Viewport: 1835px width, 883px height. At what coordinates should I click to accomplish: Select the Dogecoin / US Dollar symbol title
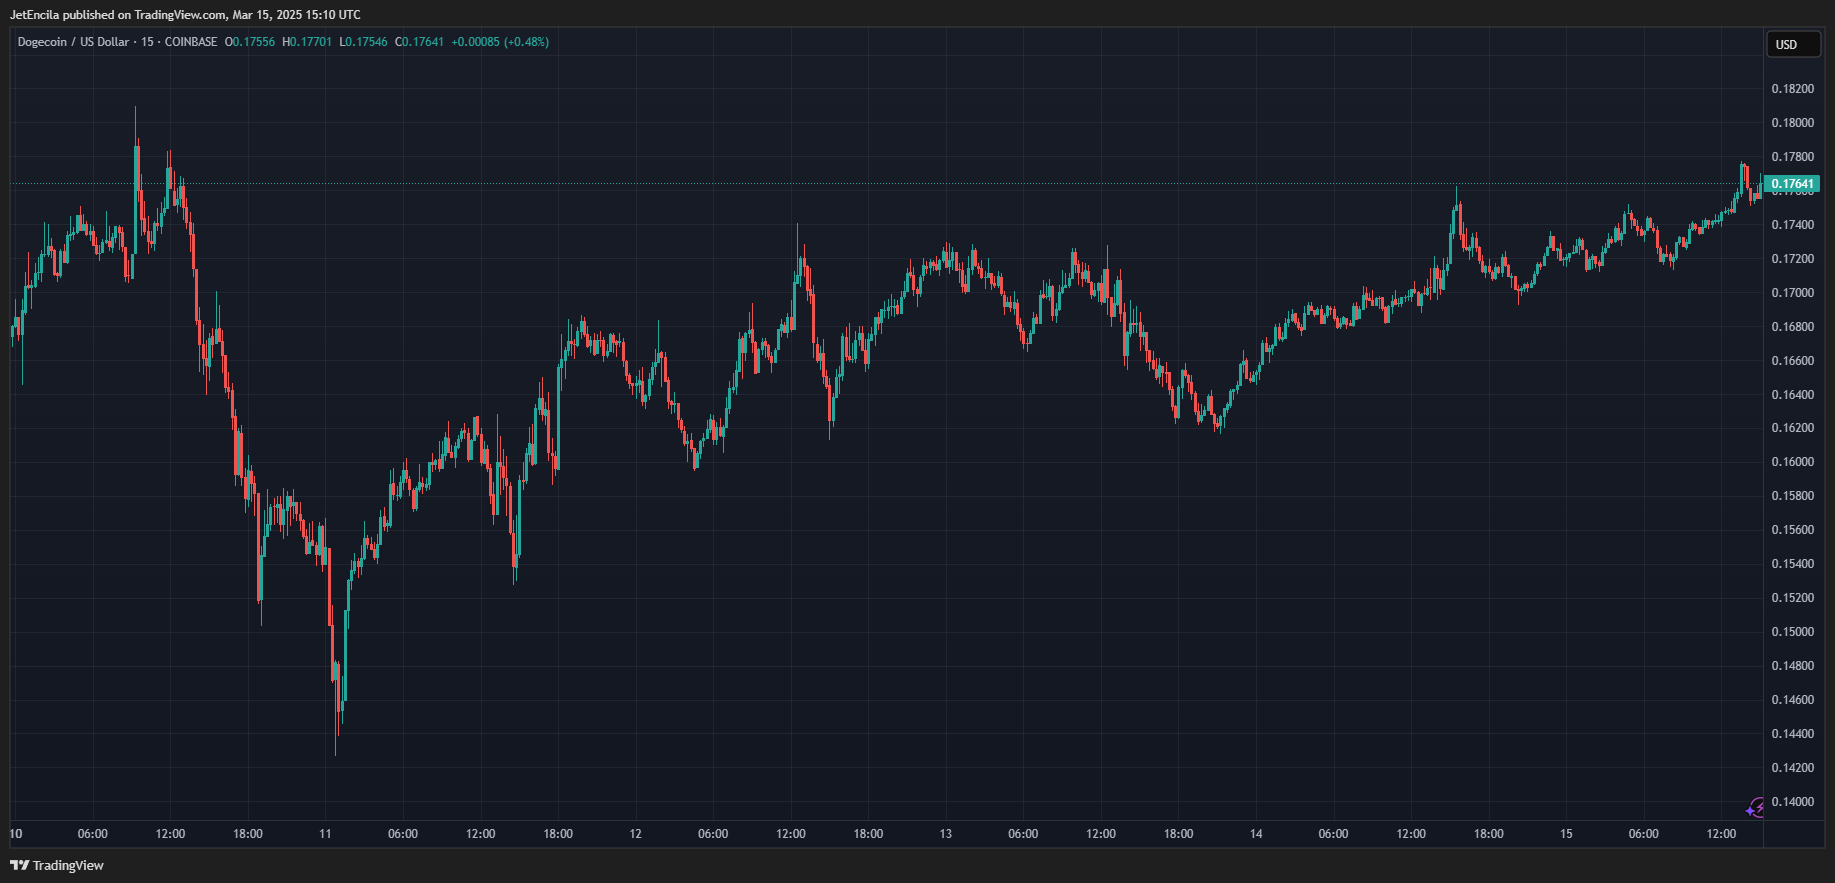(73, 42)
